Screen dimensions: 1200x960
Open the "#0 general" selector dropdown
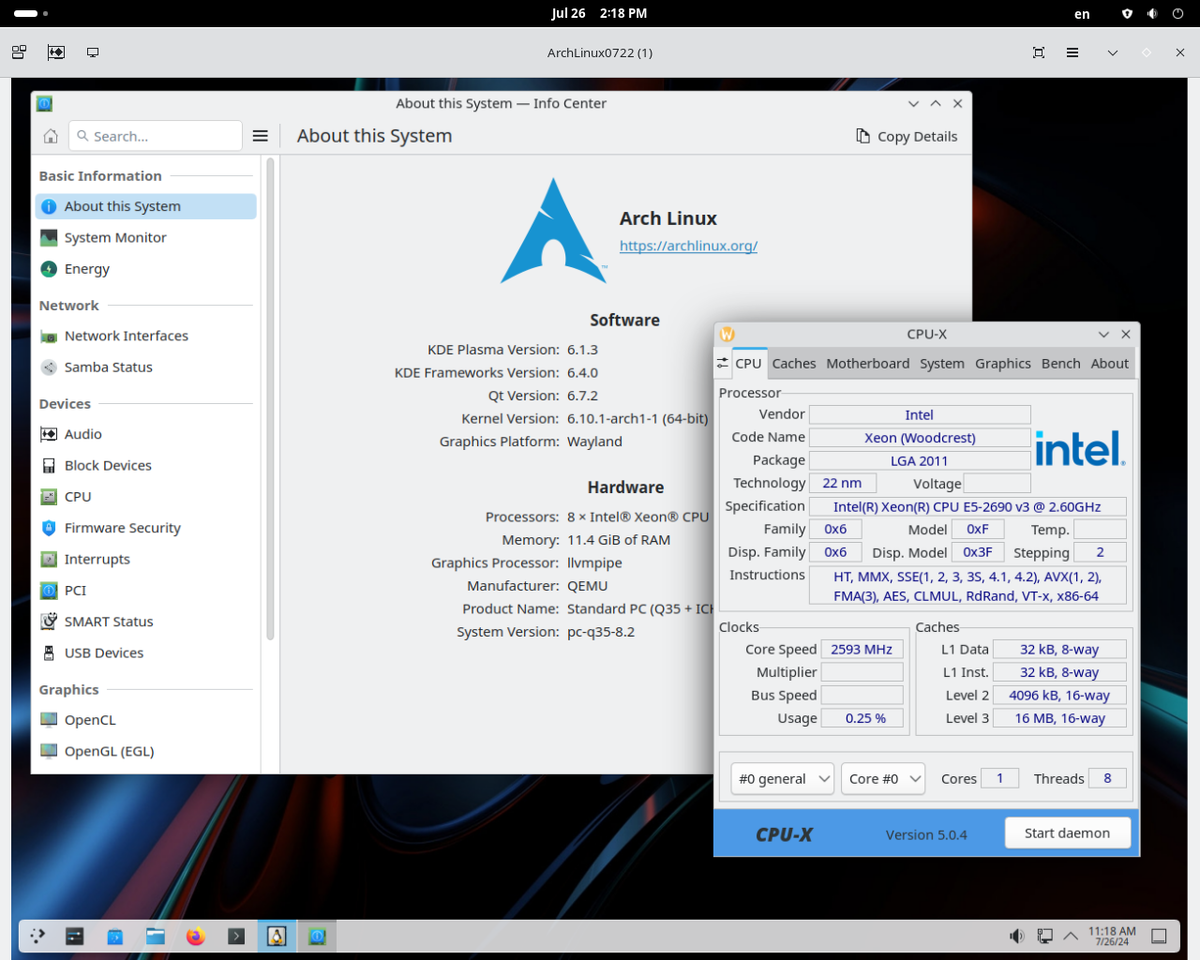pyautogui.click(x=782, y=778)
